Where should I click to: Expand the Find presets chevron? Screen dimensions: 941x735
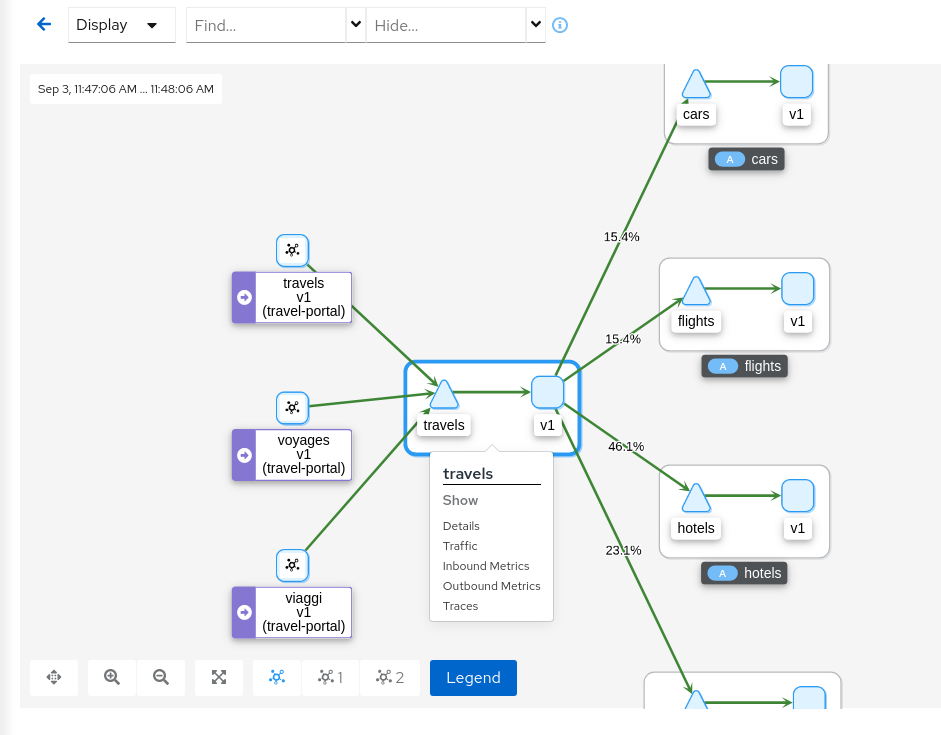[x=355, y=25]
